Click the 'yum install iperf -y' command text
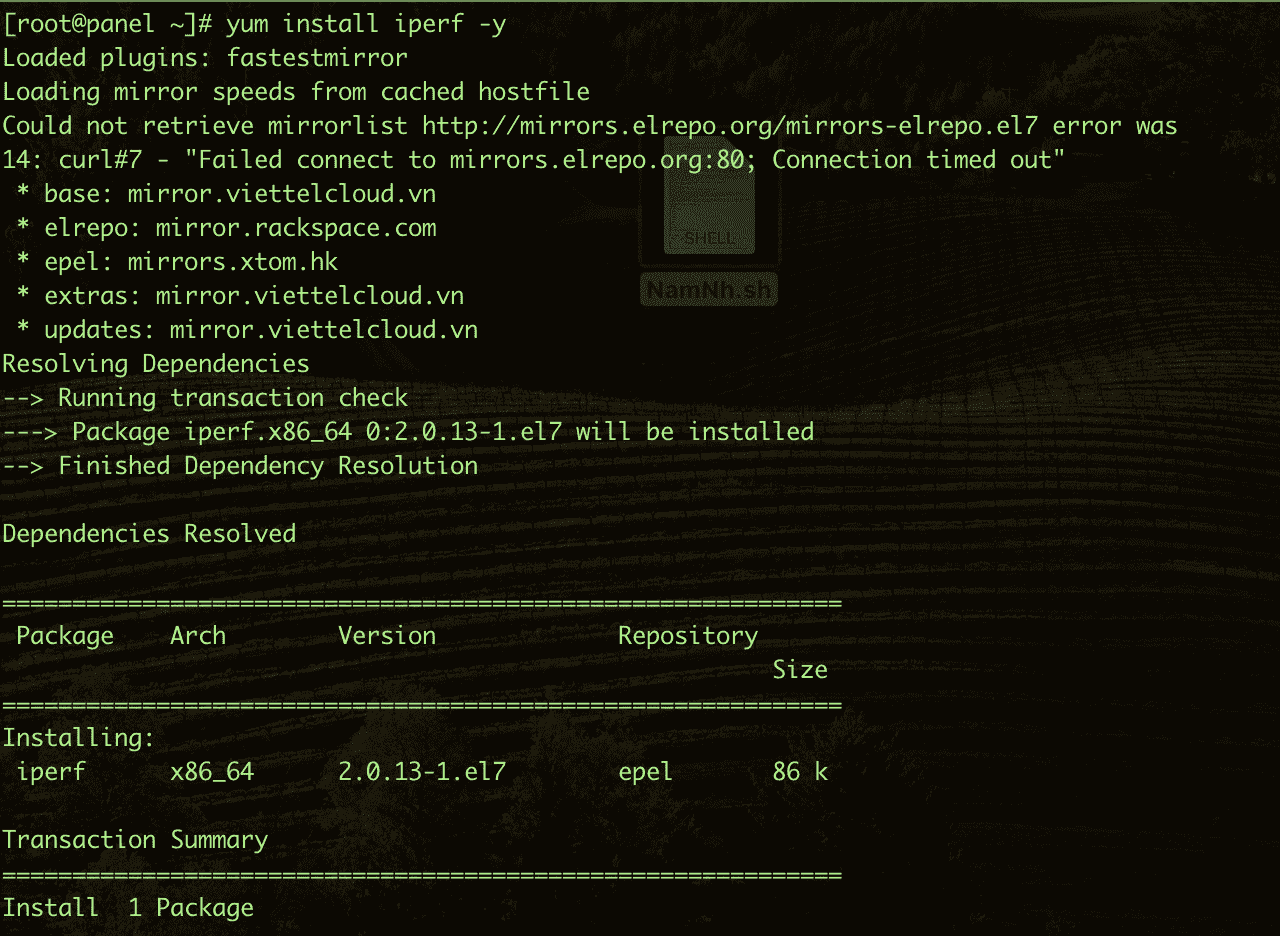The height and width of the screenshot is (936, 1280). 365,24
